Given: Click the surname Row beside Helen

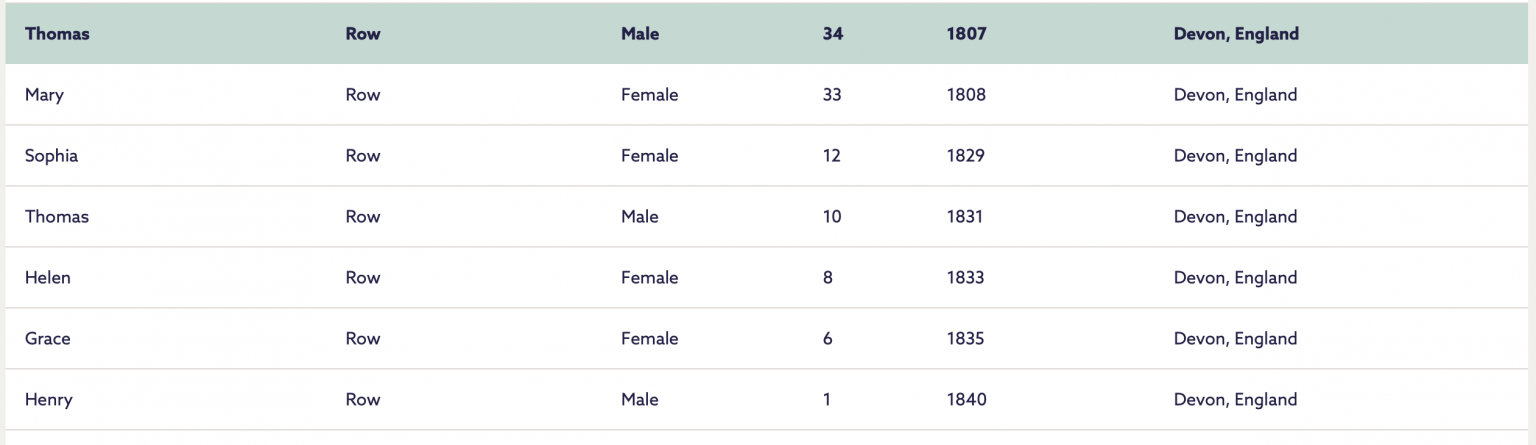Looking at the screenshot, I should [x=363, y=278].
